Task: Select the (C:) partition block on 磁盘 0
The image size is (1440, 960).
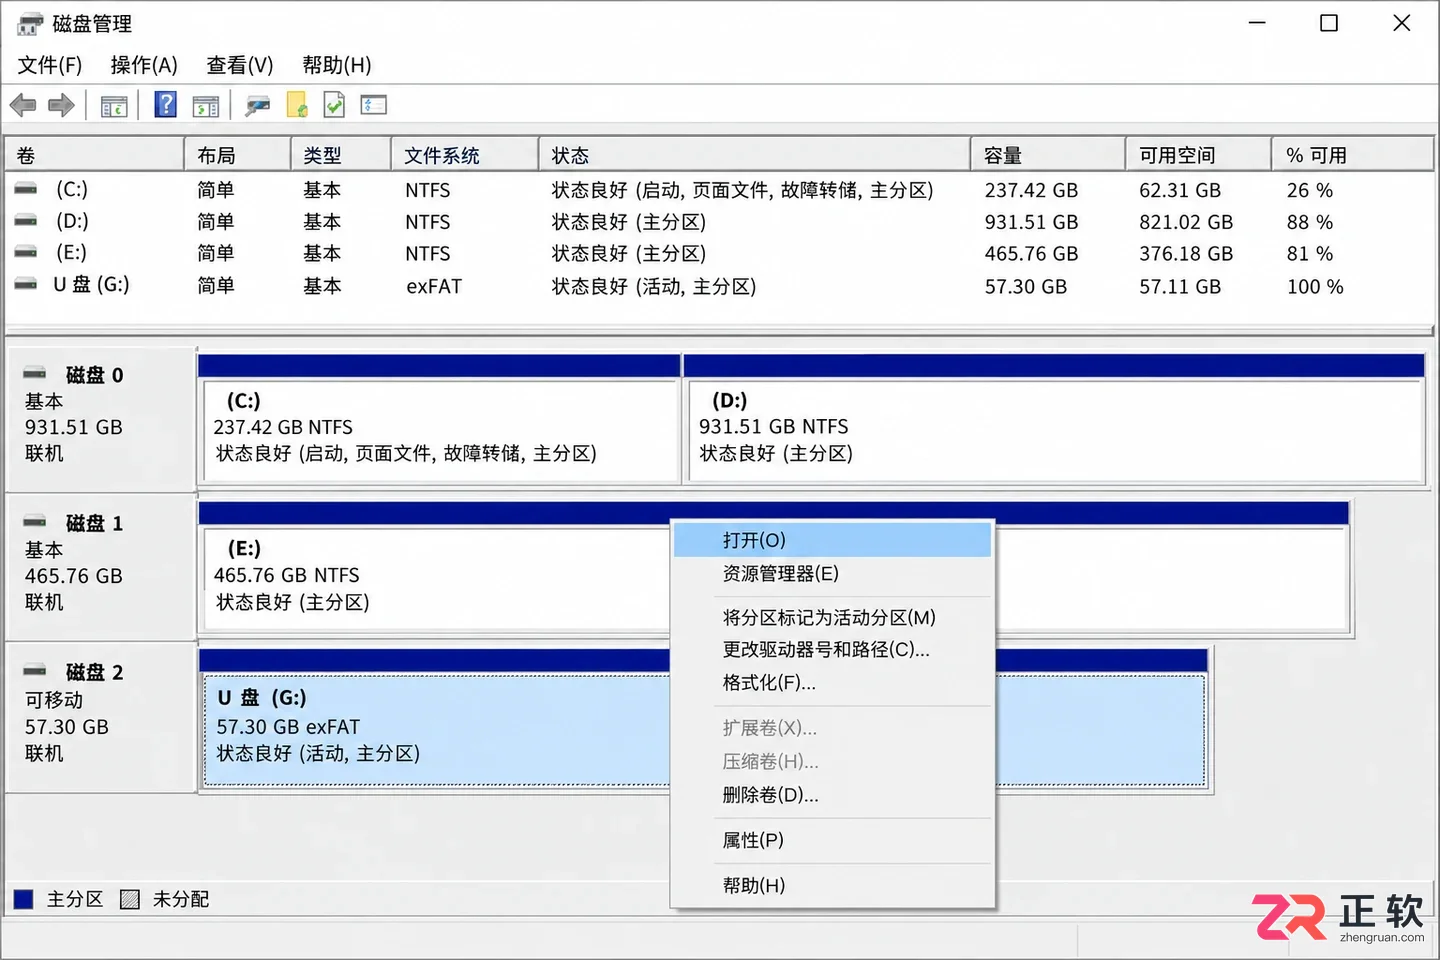Action: [x=439, y=418]
